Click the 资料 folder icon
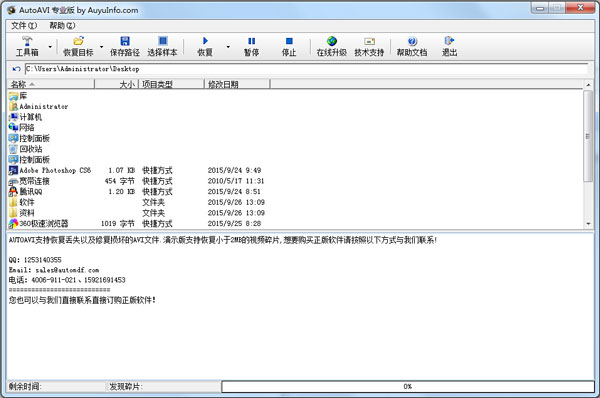Screen dimensions: 600x398 coord(13,213)
